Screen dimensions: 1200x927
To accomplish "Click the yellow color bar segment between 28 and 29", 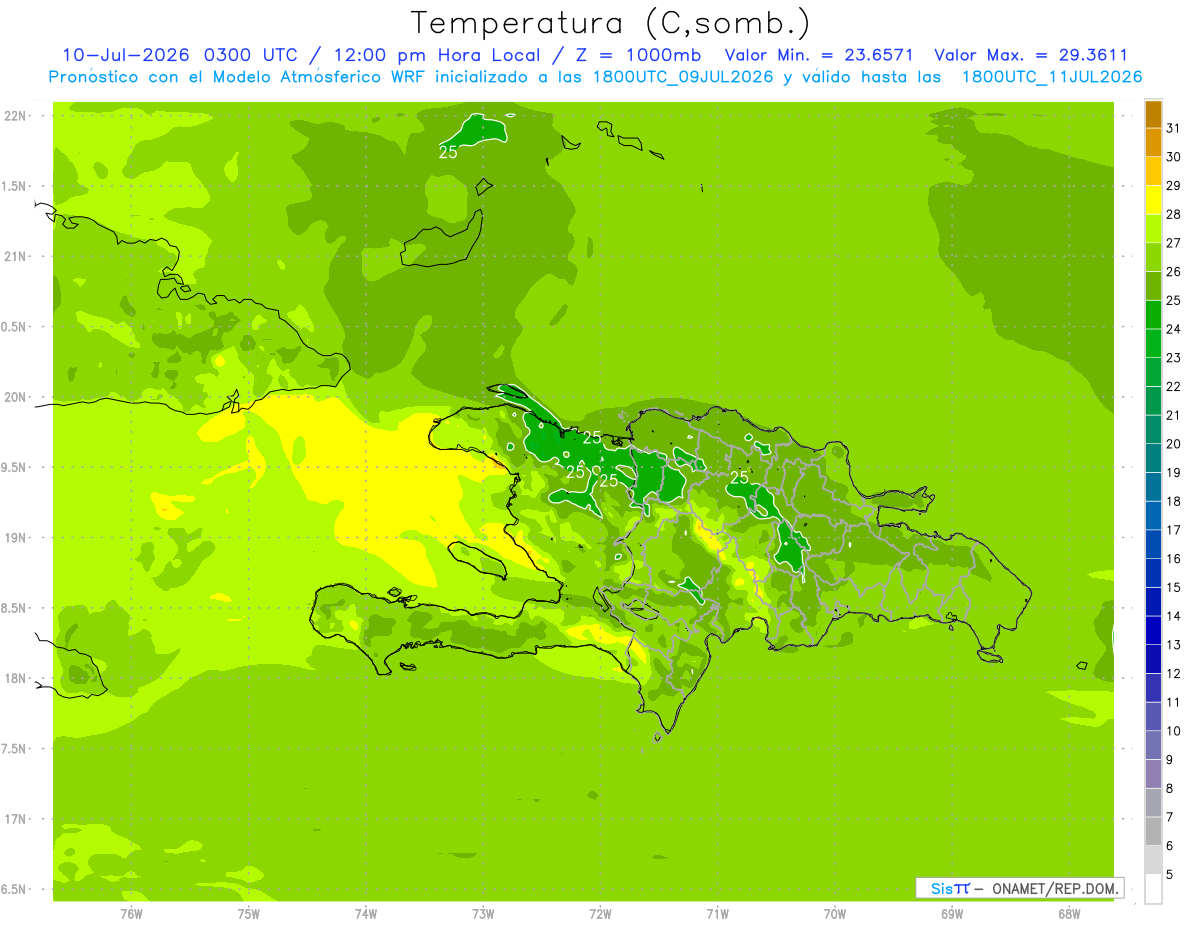I will 1153,200.
